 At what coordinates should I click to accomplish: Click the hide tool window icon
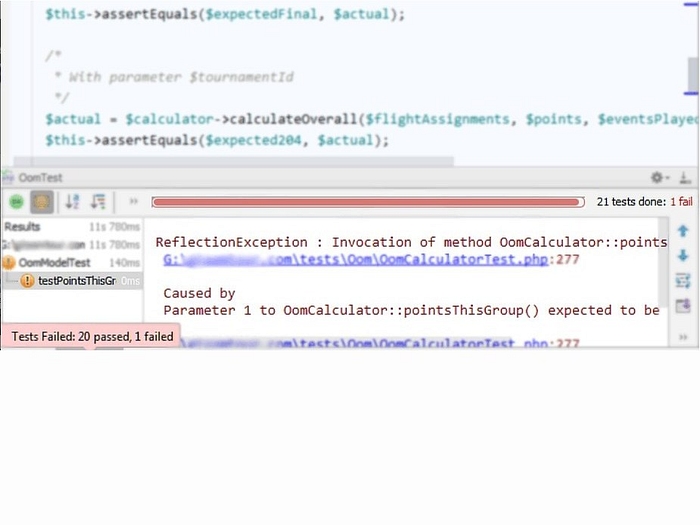[x=684, y=177]
